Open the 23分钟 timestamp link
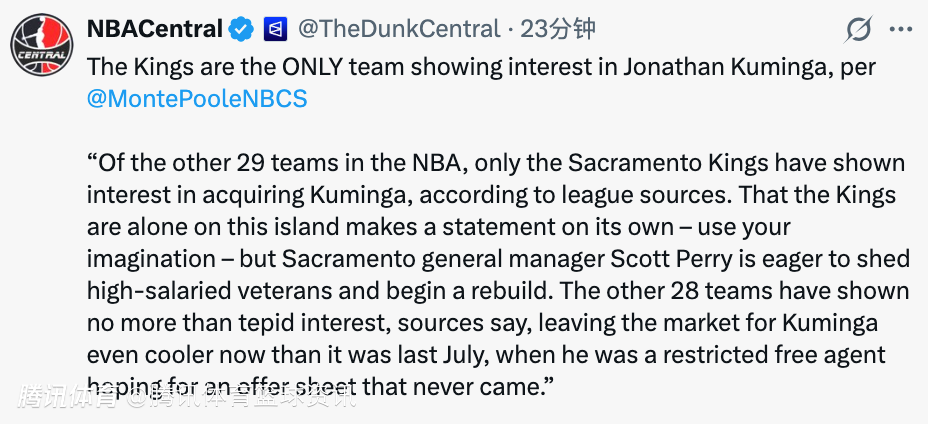The width and height of the screenshot is (928, 424). click(558, 30)
